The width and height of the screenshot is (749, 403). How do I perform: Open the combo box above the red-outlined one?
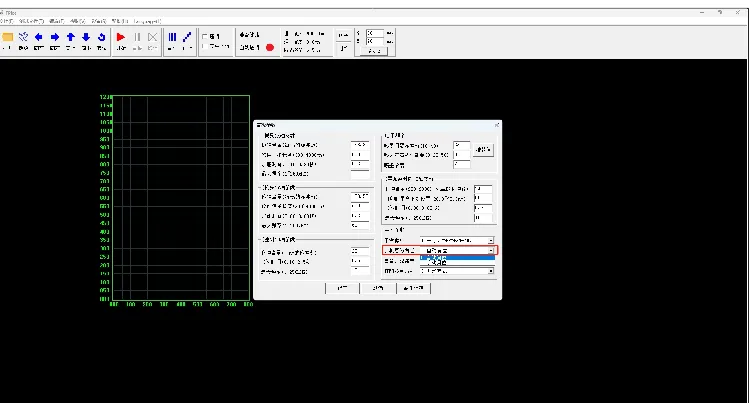point(457,240)
